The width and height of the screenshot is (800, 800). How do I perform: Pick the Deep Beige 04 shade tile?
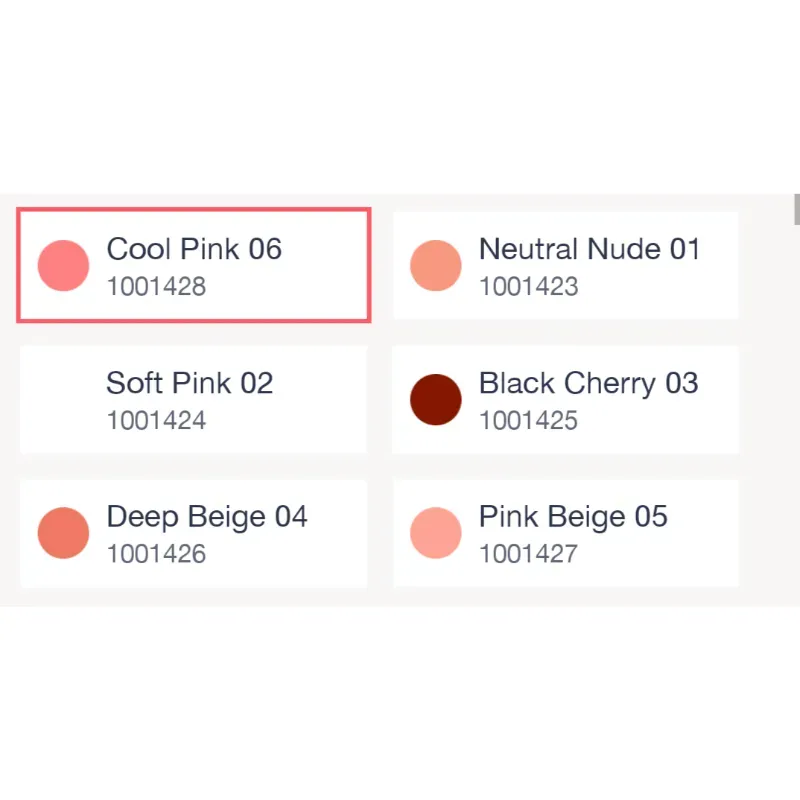coord(193,532)
